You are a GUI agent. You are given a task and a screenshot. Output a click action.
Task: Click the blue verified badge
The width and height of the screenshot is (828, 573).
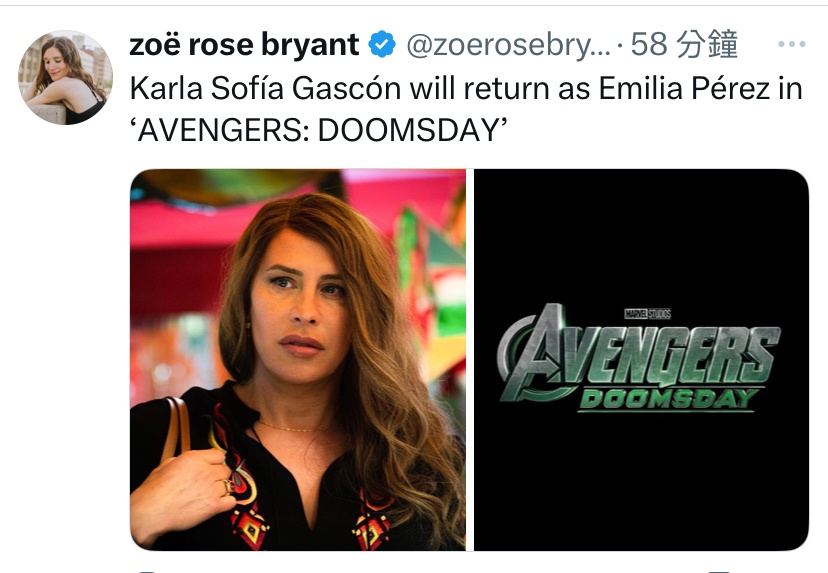pyautogui.click(x=381, y=45)
